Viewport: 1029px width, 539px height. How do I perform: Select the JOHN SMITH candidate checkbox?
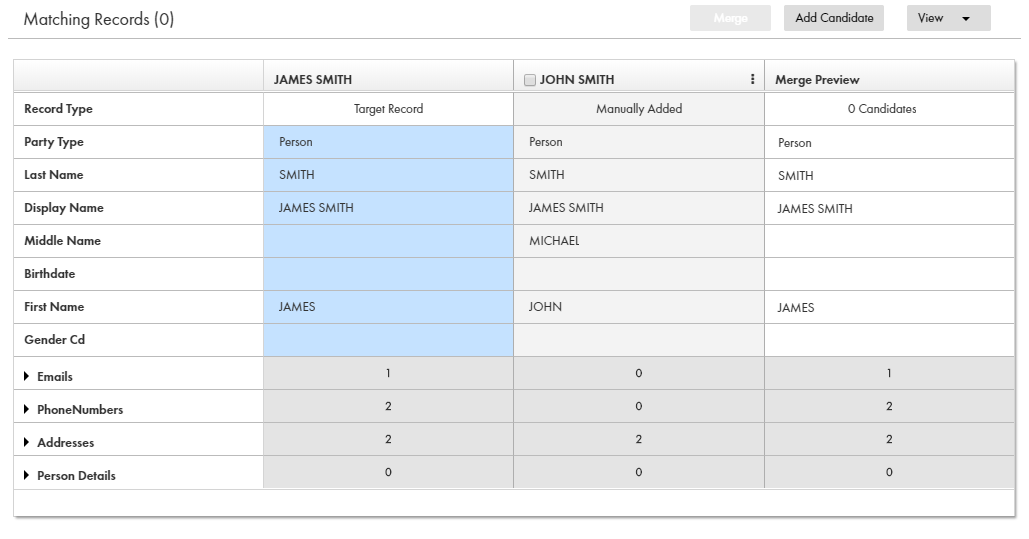click(530, 80)
